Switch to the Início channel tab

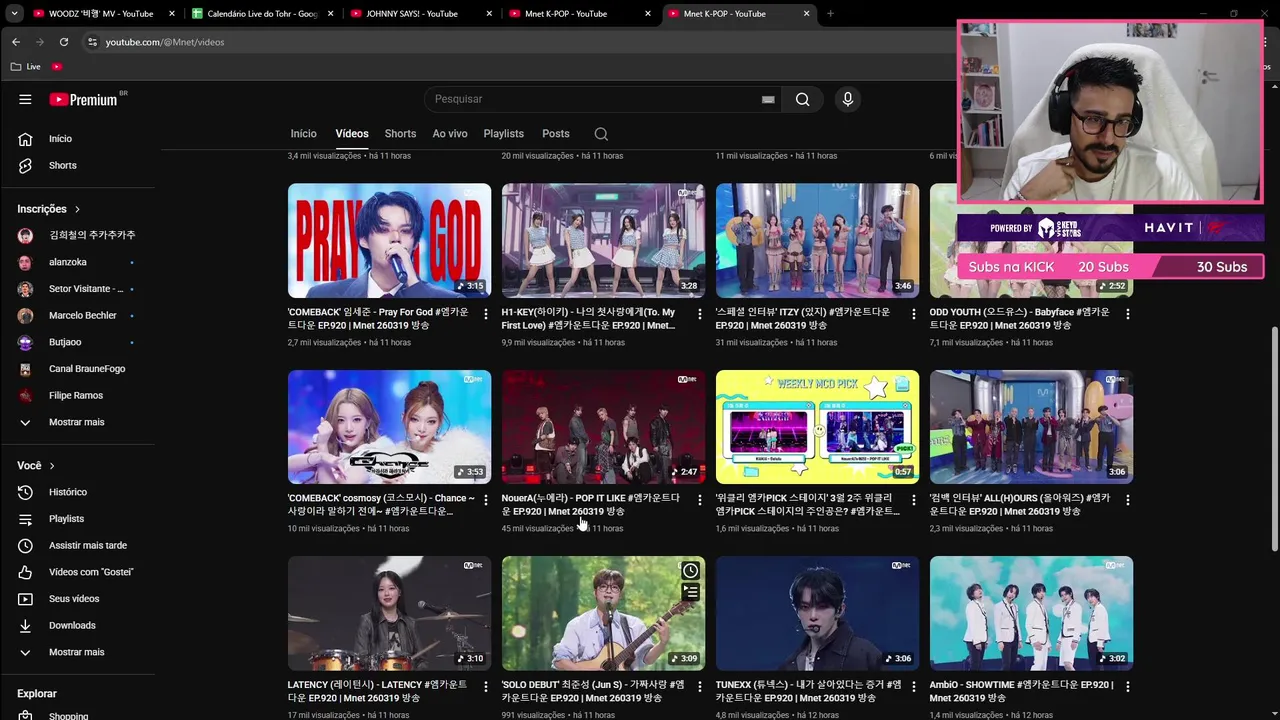tap(303, 134)
